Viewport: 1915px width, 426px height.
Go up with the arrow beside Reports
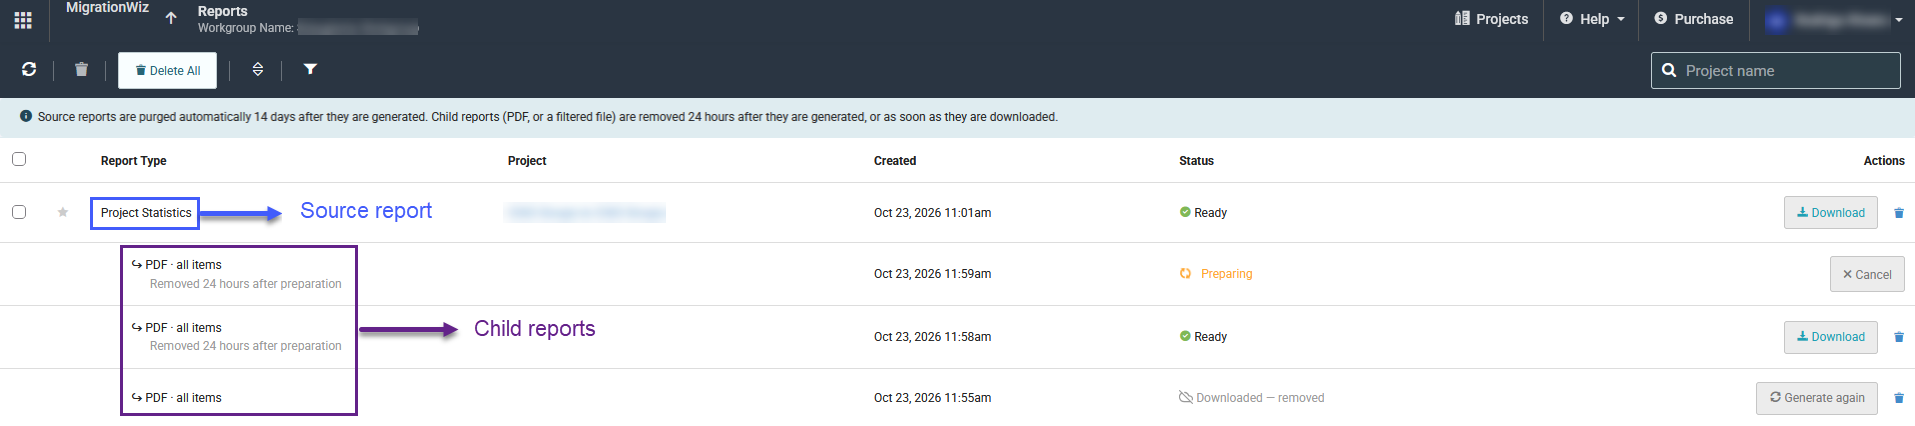[x=171, y=18]
